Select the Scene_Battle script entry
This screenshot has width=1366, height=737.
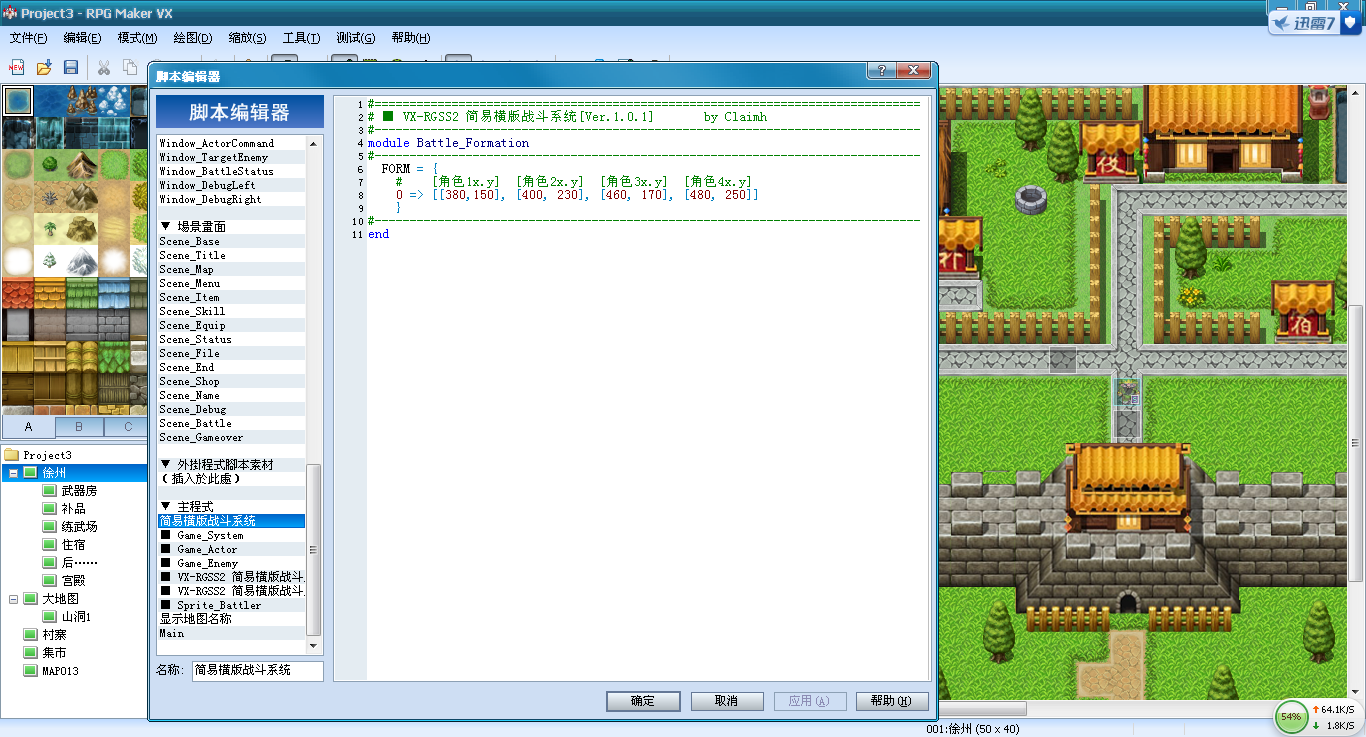coord(231,424)
